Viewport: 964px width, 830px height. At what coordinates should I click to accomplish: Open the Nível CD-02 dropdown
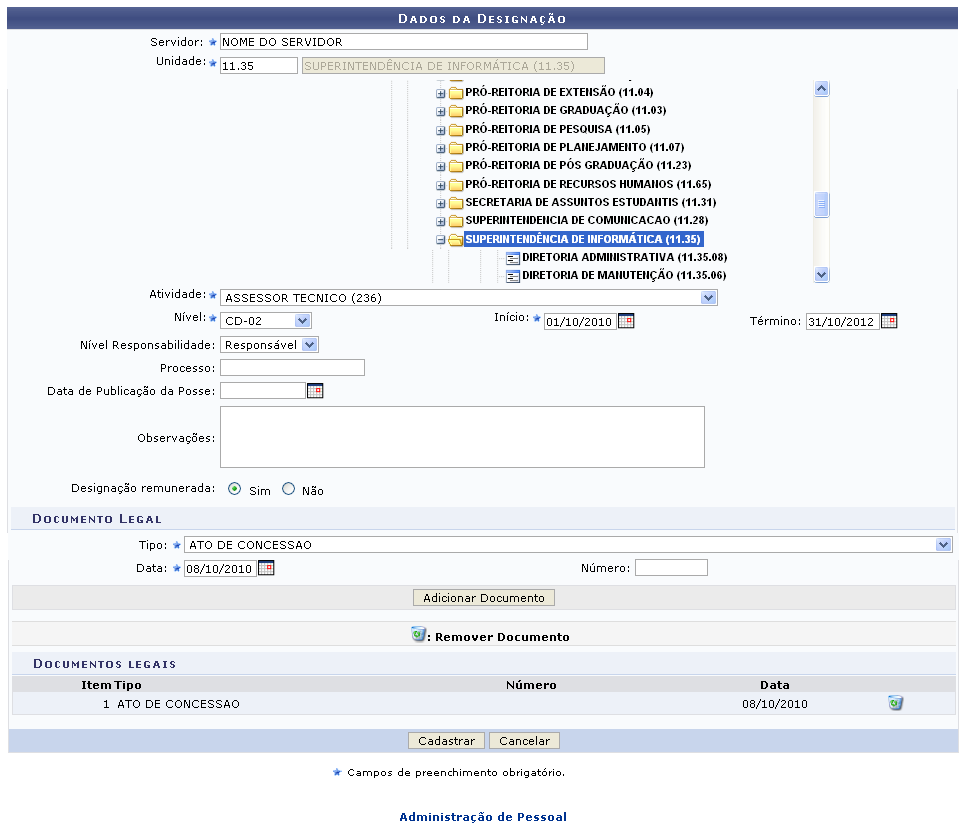point(303,321)
